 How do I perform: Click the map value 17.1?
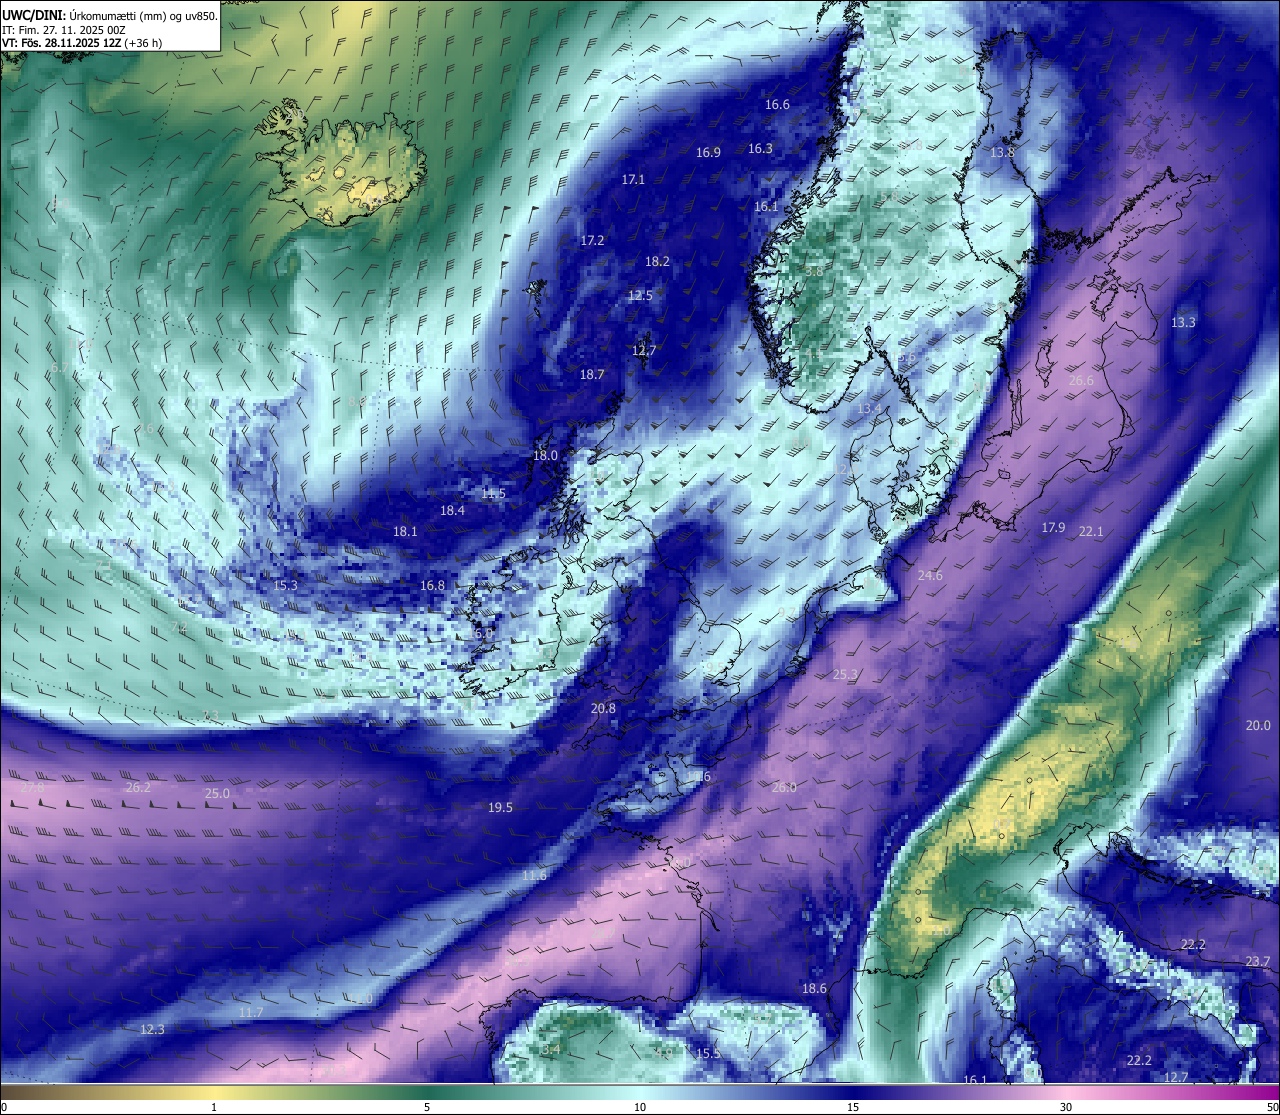pyautogui.click(x=633, y=179)
